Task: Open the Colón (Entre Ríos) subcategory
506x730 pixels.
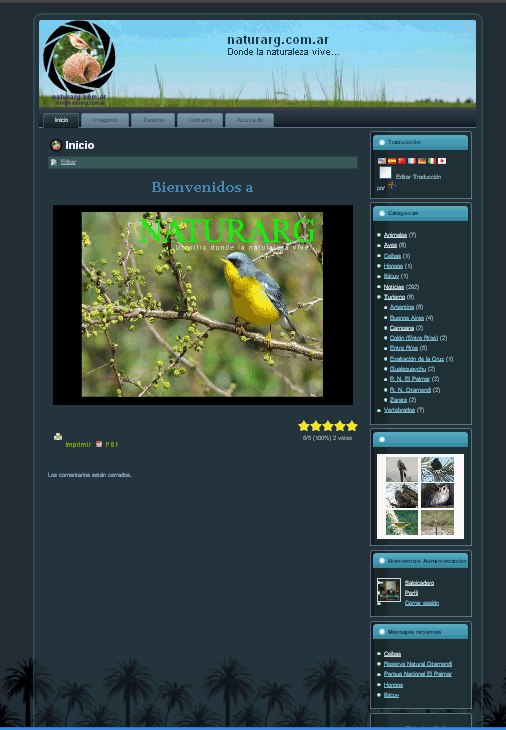Action: [x=414, y=338]
